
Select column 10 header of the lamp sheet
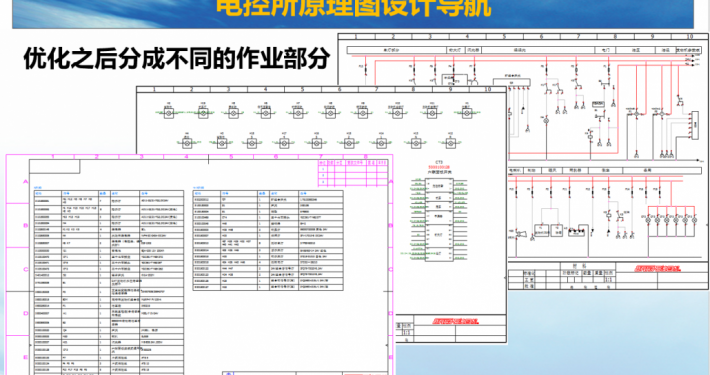coord(487,89)
